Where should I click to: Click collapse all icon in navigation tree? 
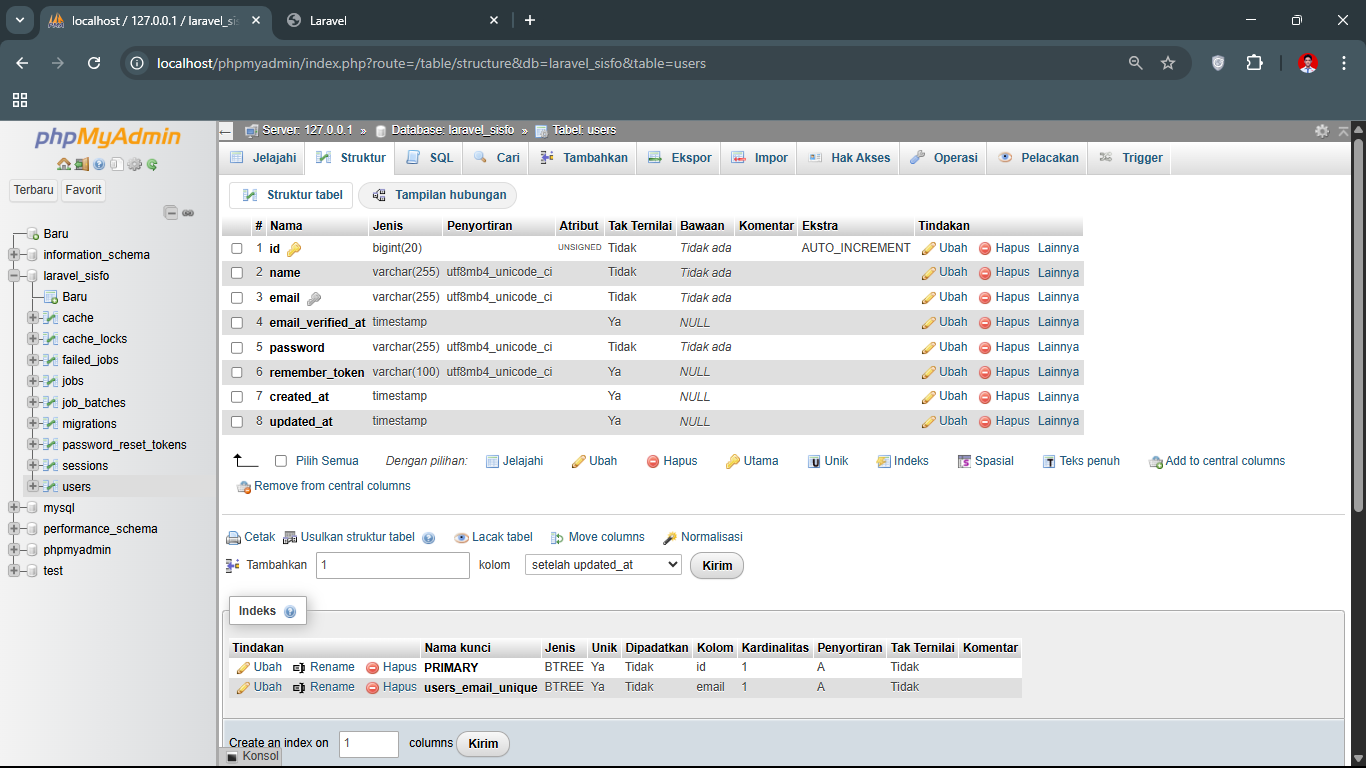coord(171,213)
